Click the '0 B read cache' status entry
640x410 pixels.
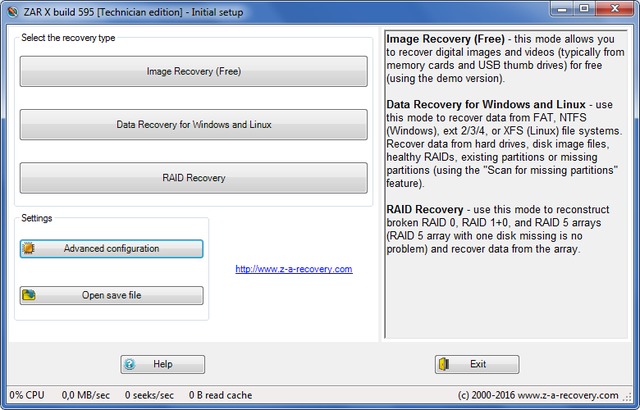coord(220,395)
